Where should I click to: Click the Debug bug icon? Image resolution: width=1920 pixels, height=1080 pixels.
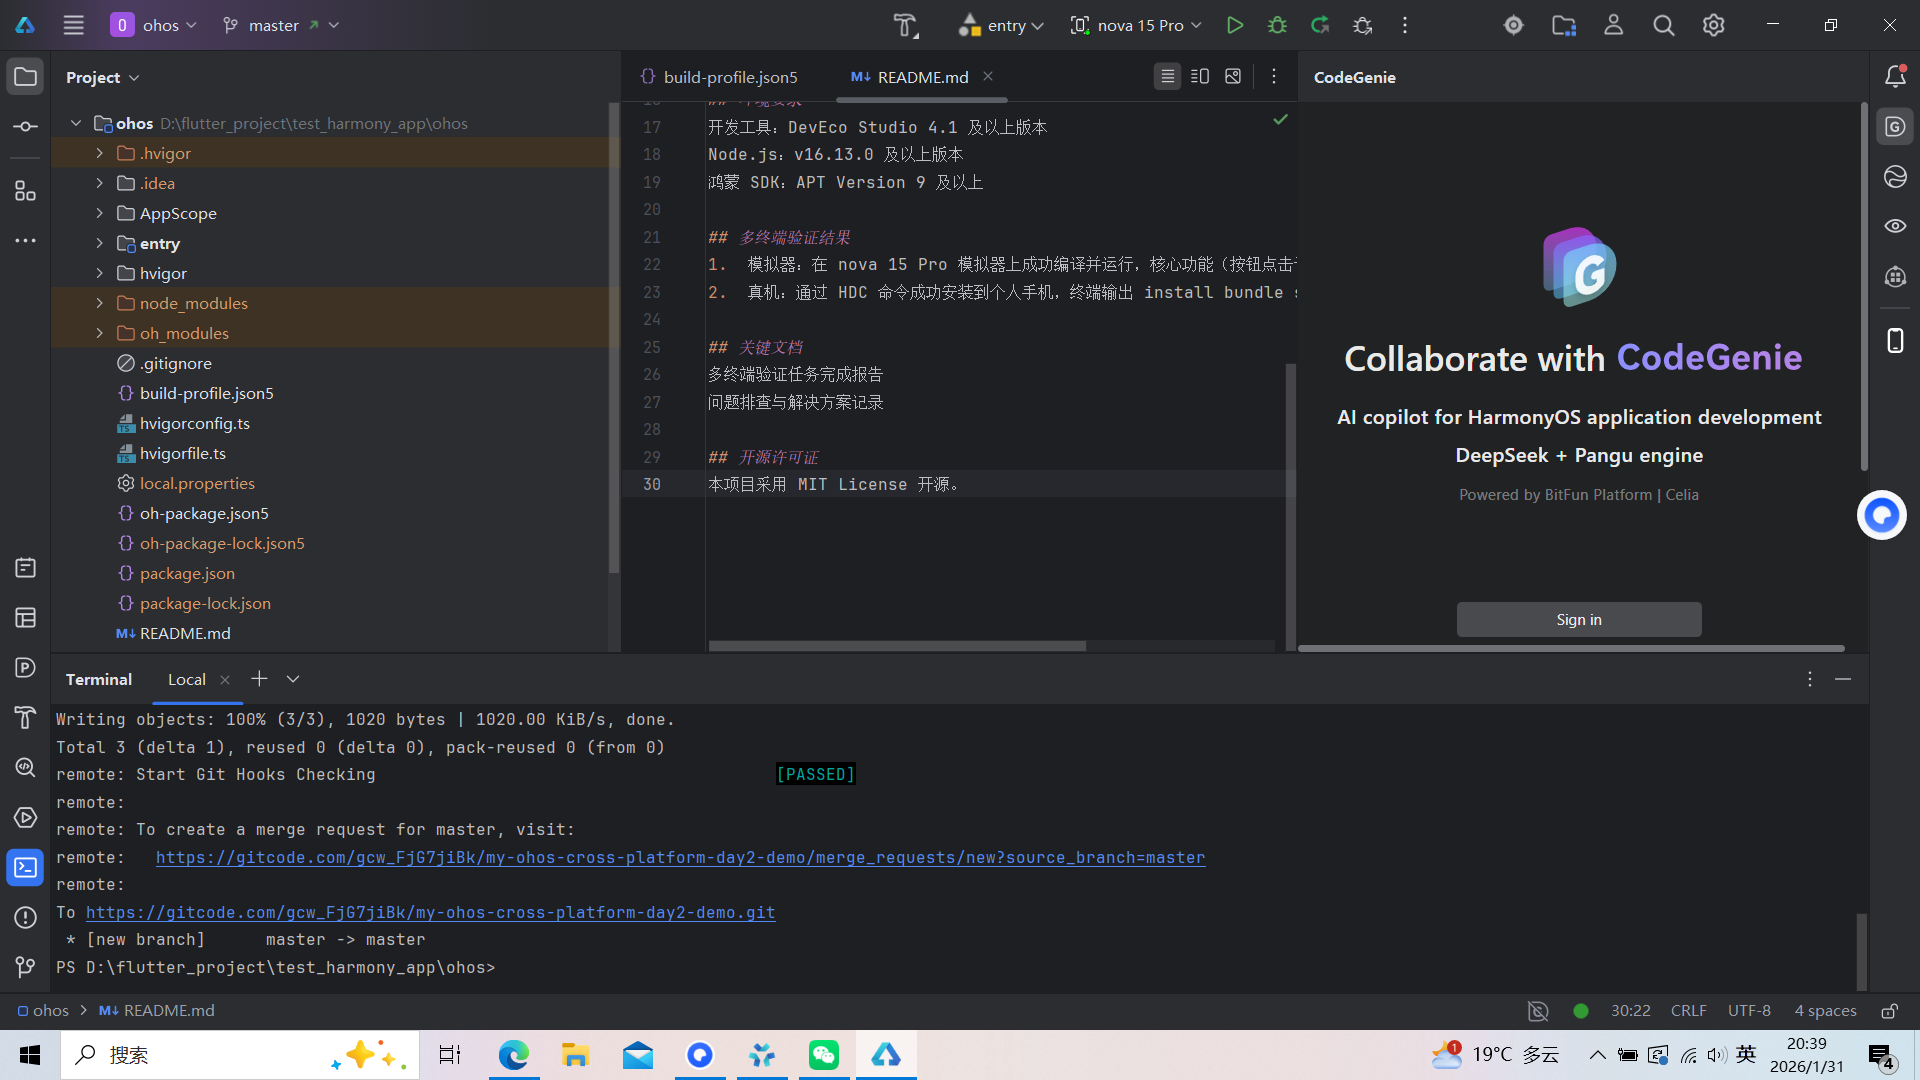(x=1277, y=25)
